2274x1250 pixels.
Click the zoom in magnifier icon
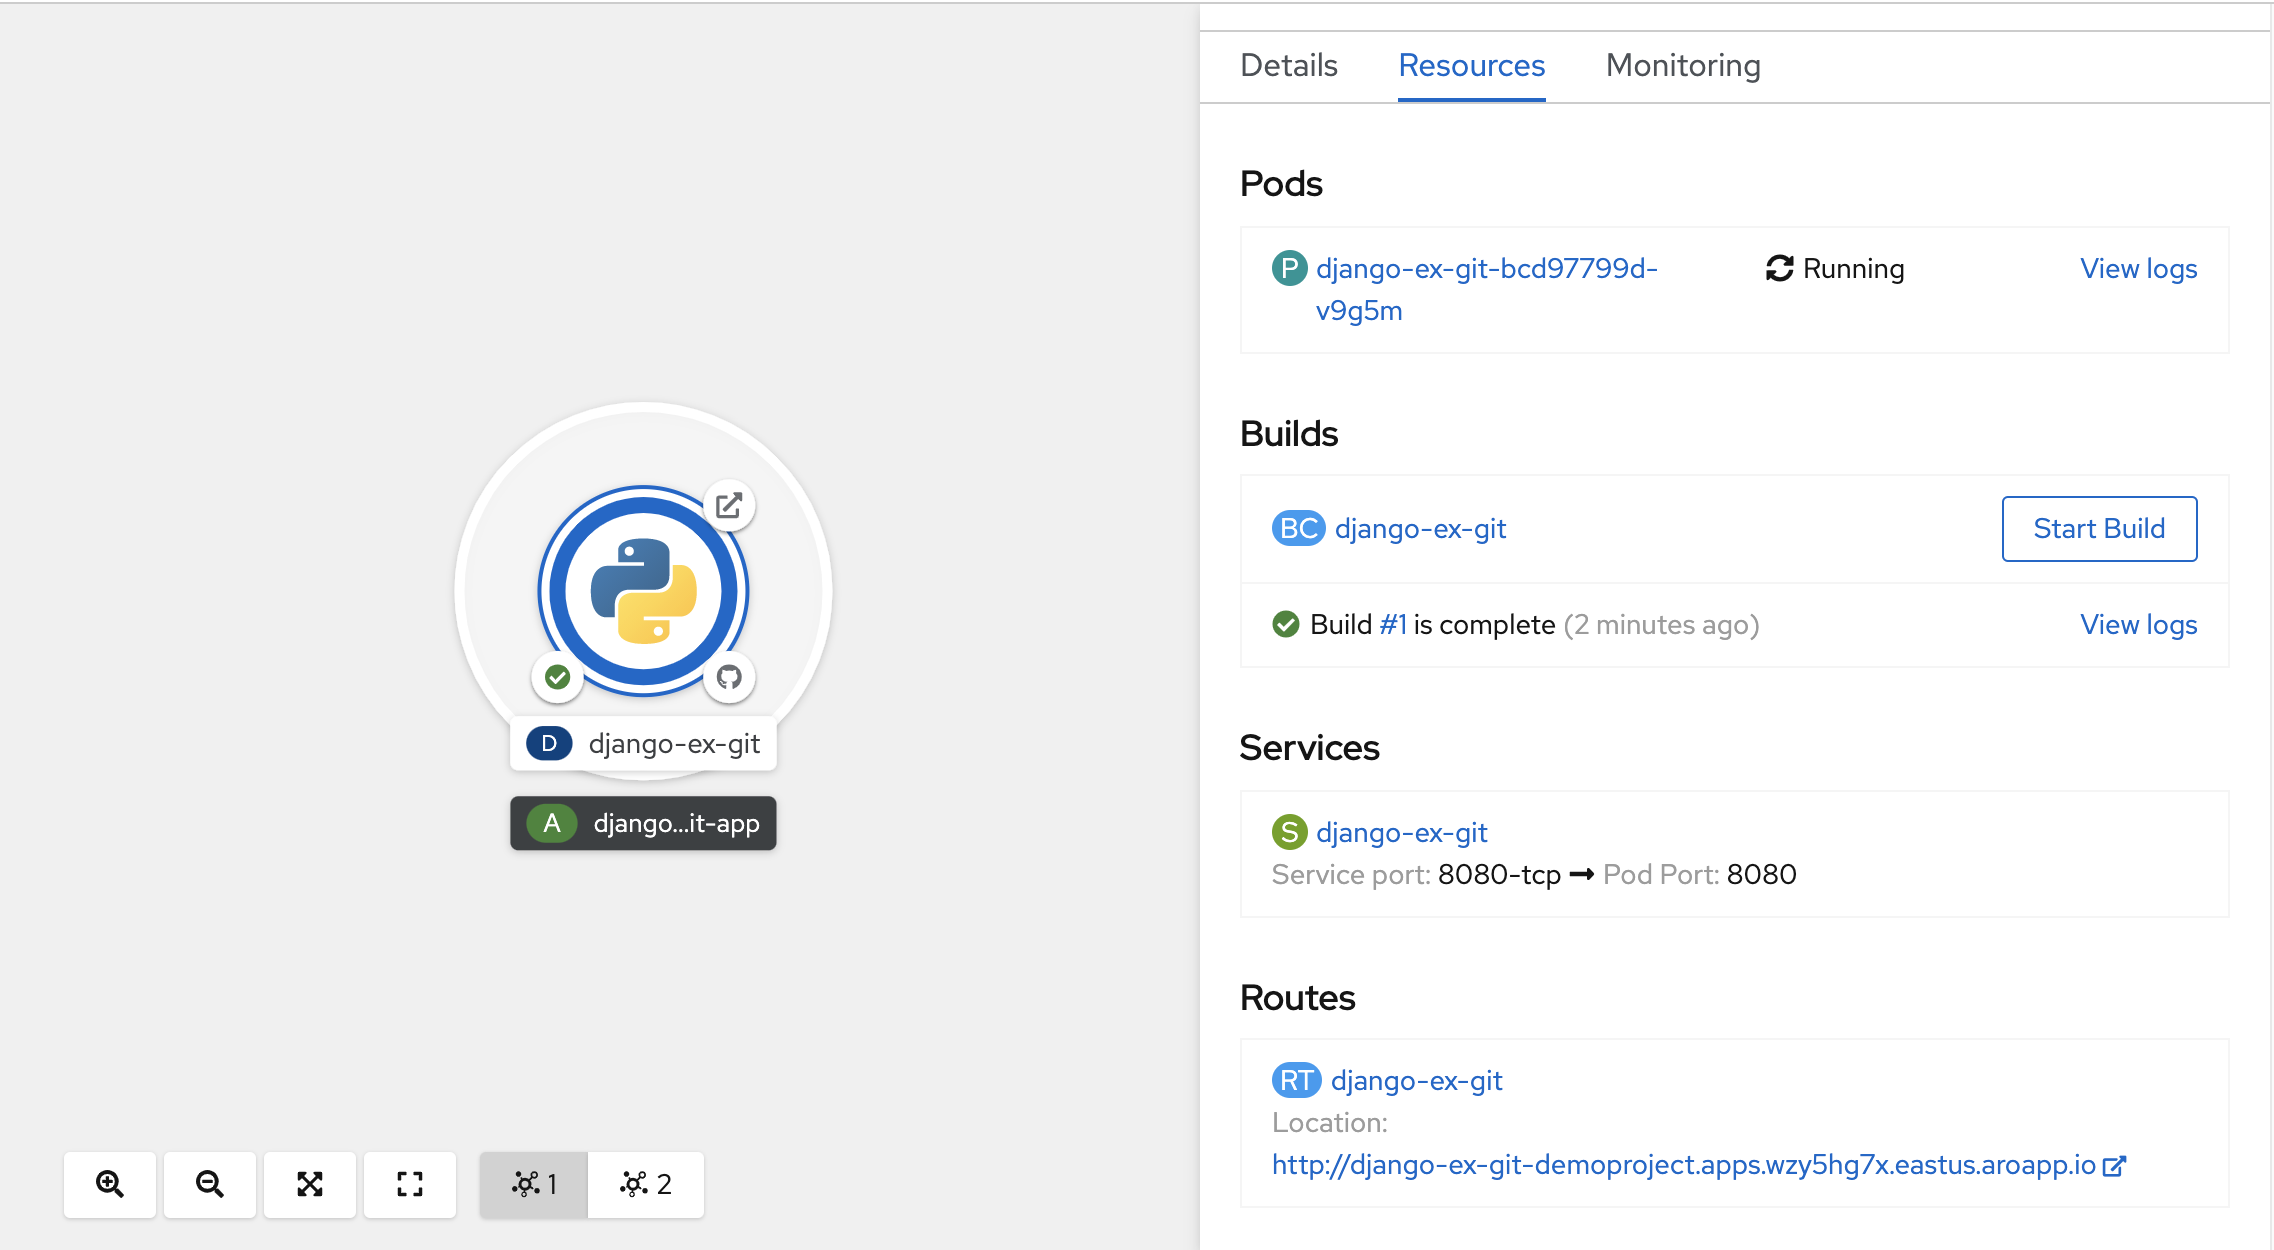click(x=108, y=1185)
